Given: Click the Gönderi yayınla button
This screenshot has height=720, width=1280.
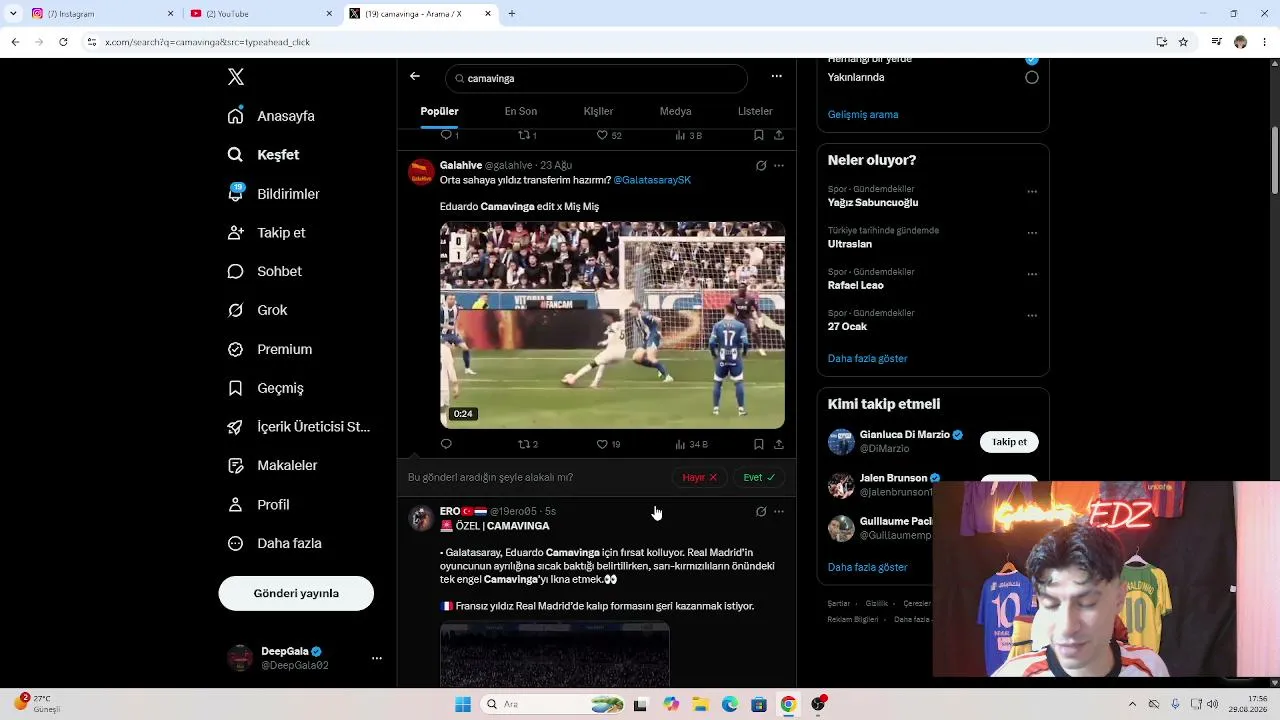Looking at the screenshot, I should (x=296, y=593).
